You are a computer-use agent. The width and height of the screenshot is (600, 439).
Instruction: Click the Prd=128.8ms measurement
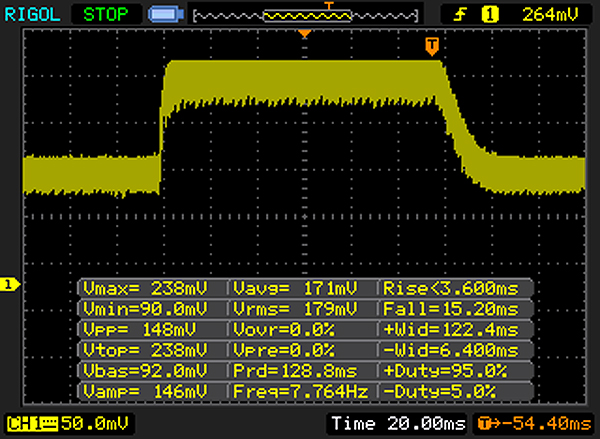coord(295,371)
